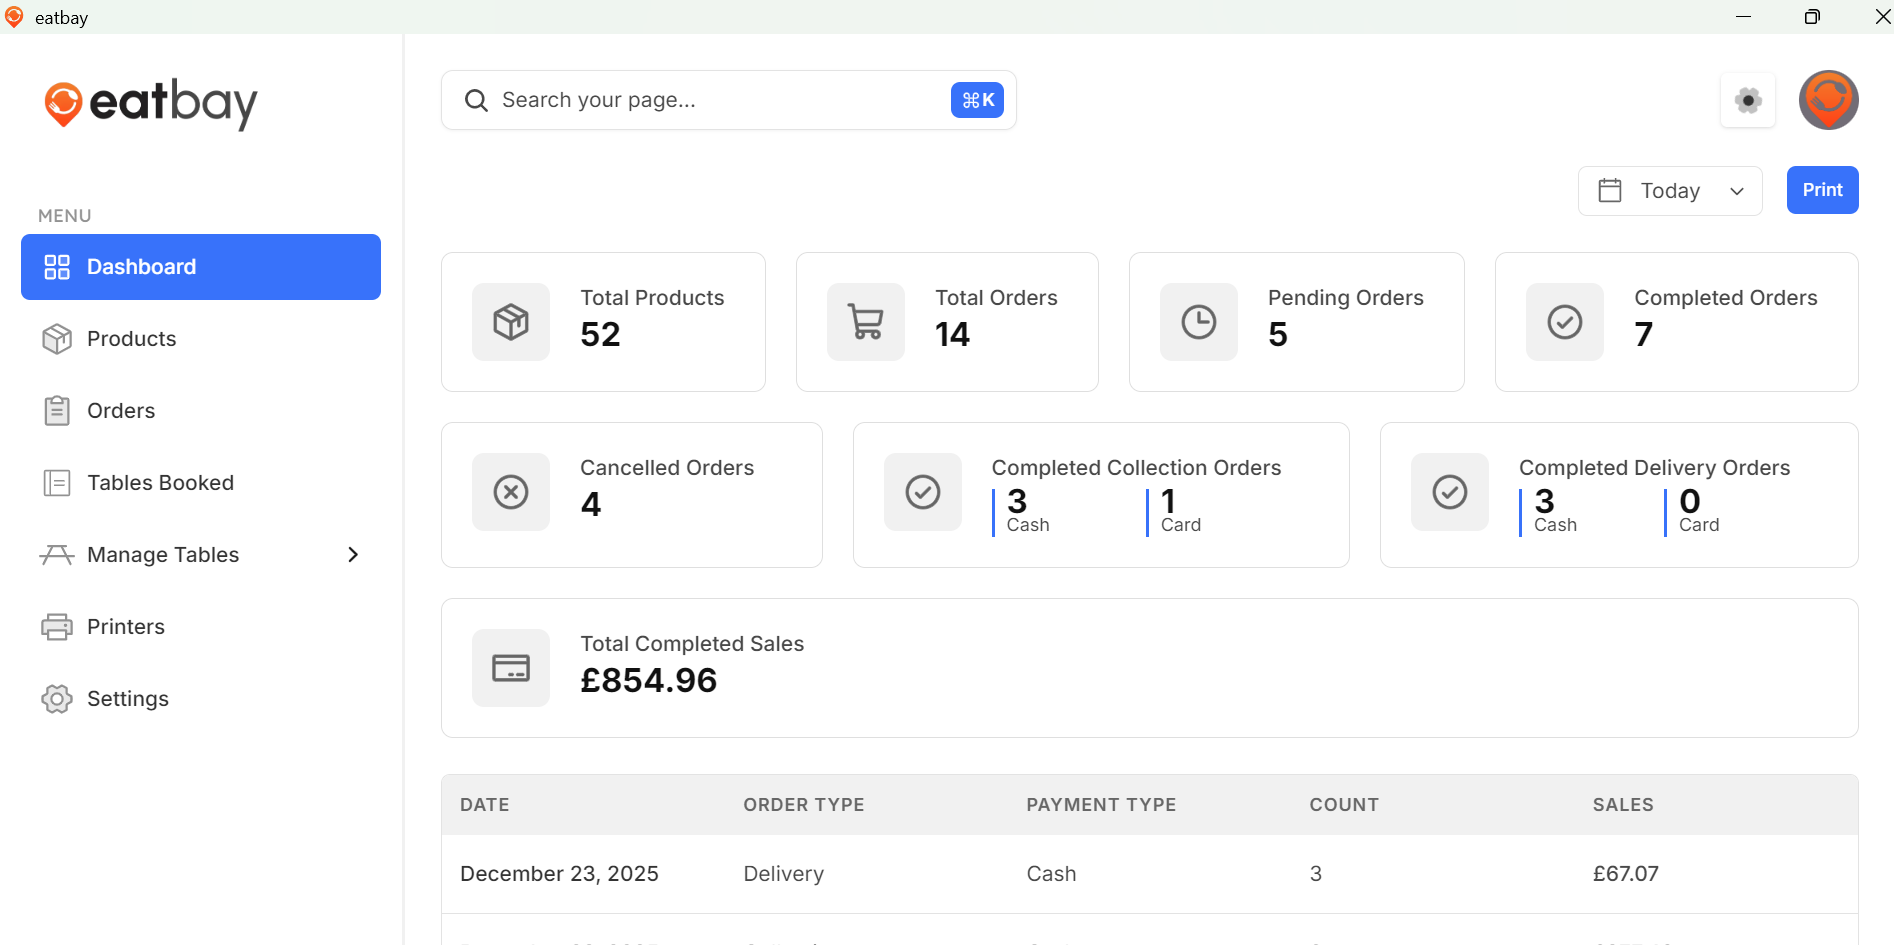Click the Total Products box icon

point(511,322)
